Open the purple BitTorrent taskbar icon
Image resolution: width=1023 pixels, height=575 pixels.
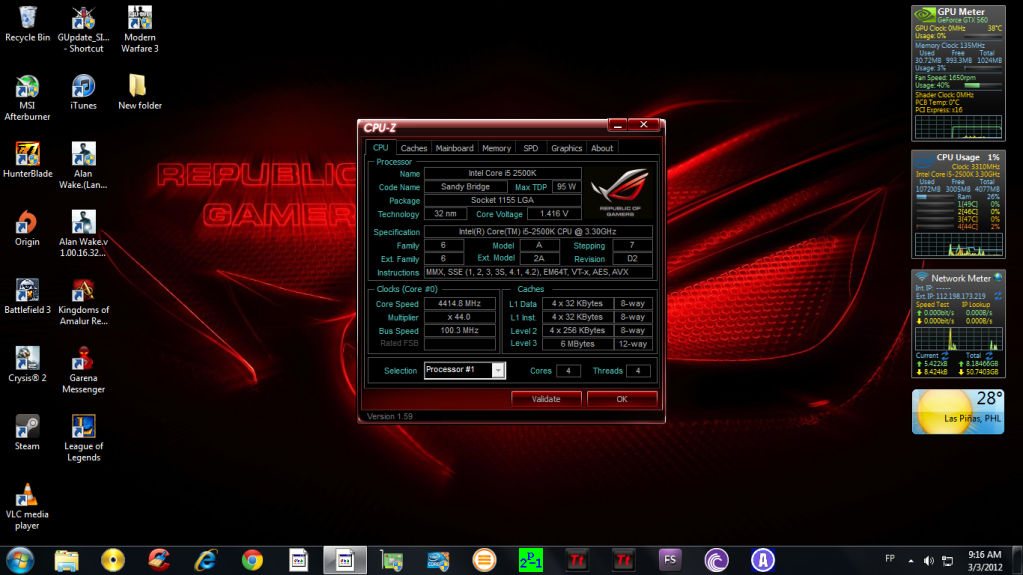716,560
